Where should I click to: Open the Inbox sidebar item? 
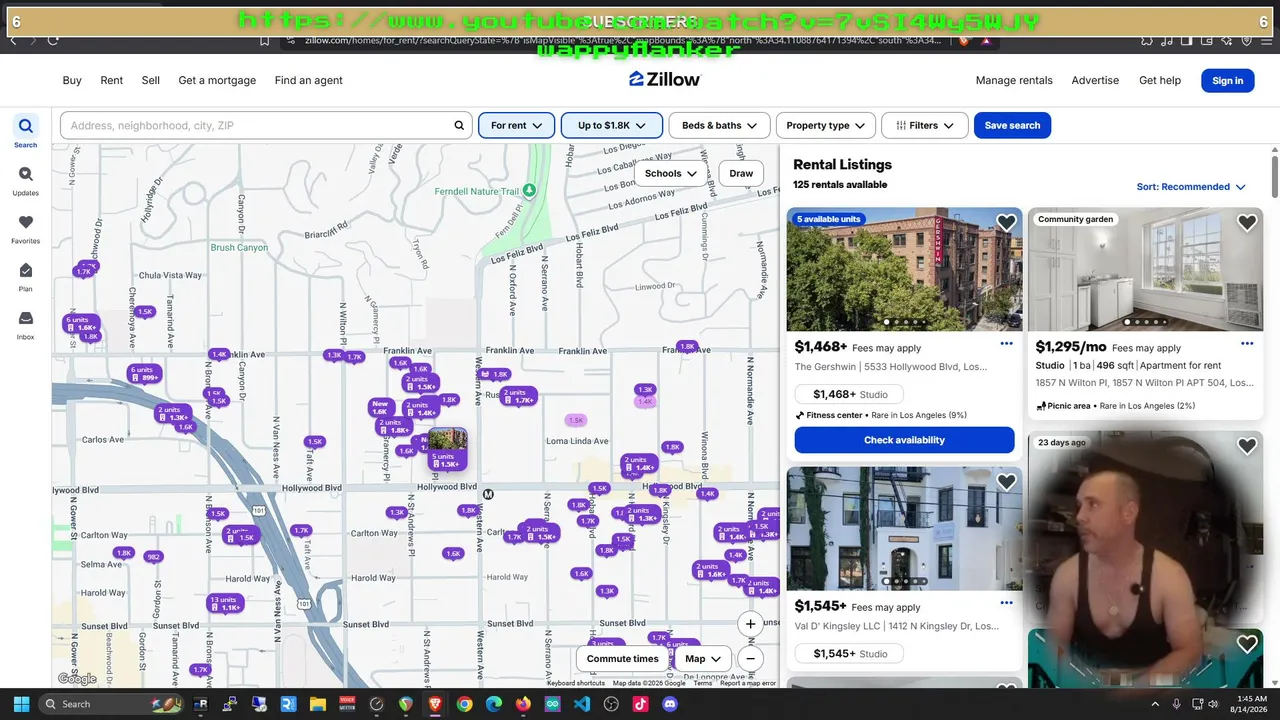tap(26, 324)
